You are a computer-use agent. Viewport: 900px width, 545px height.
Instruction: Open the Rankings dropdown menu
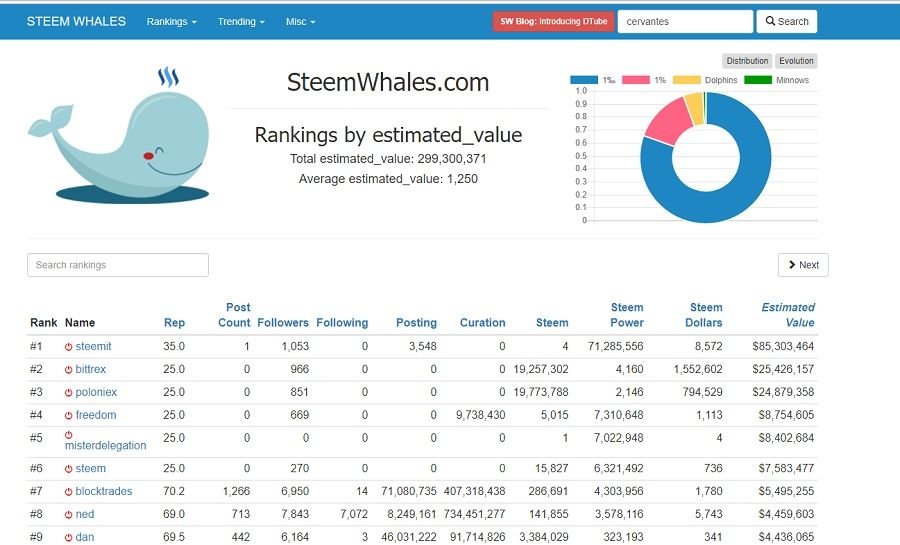coord(172,21)
